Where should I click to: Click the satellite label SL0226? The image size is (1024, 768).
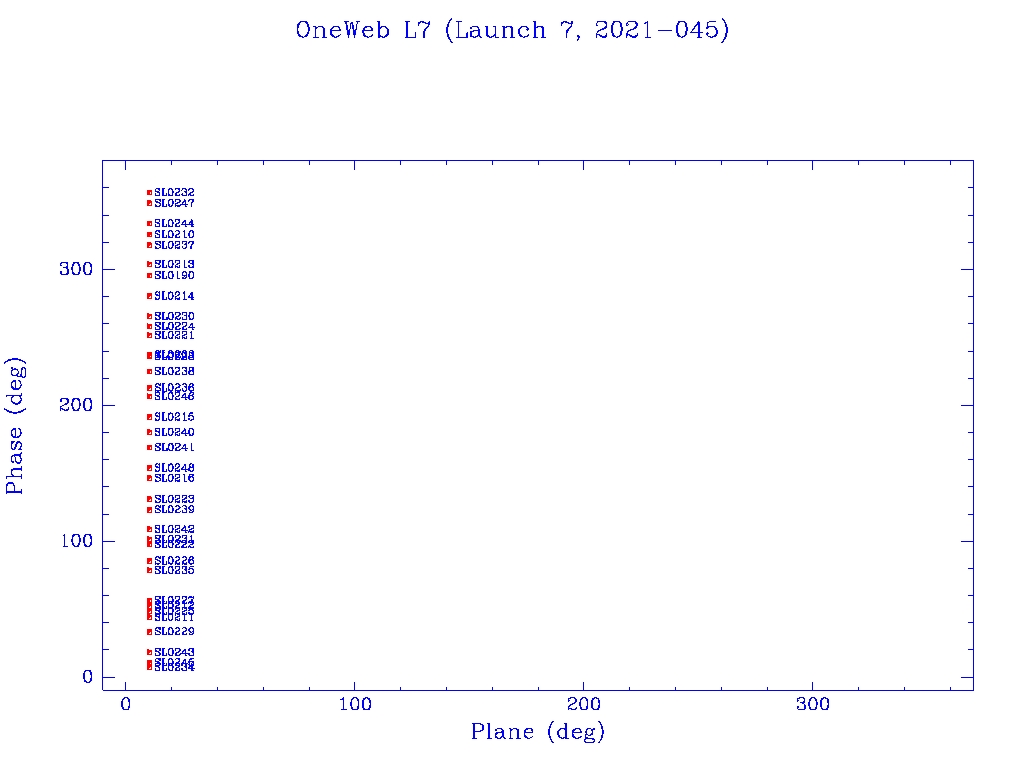tap(174, 560)
